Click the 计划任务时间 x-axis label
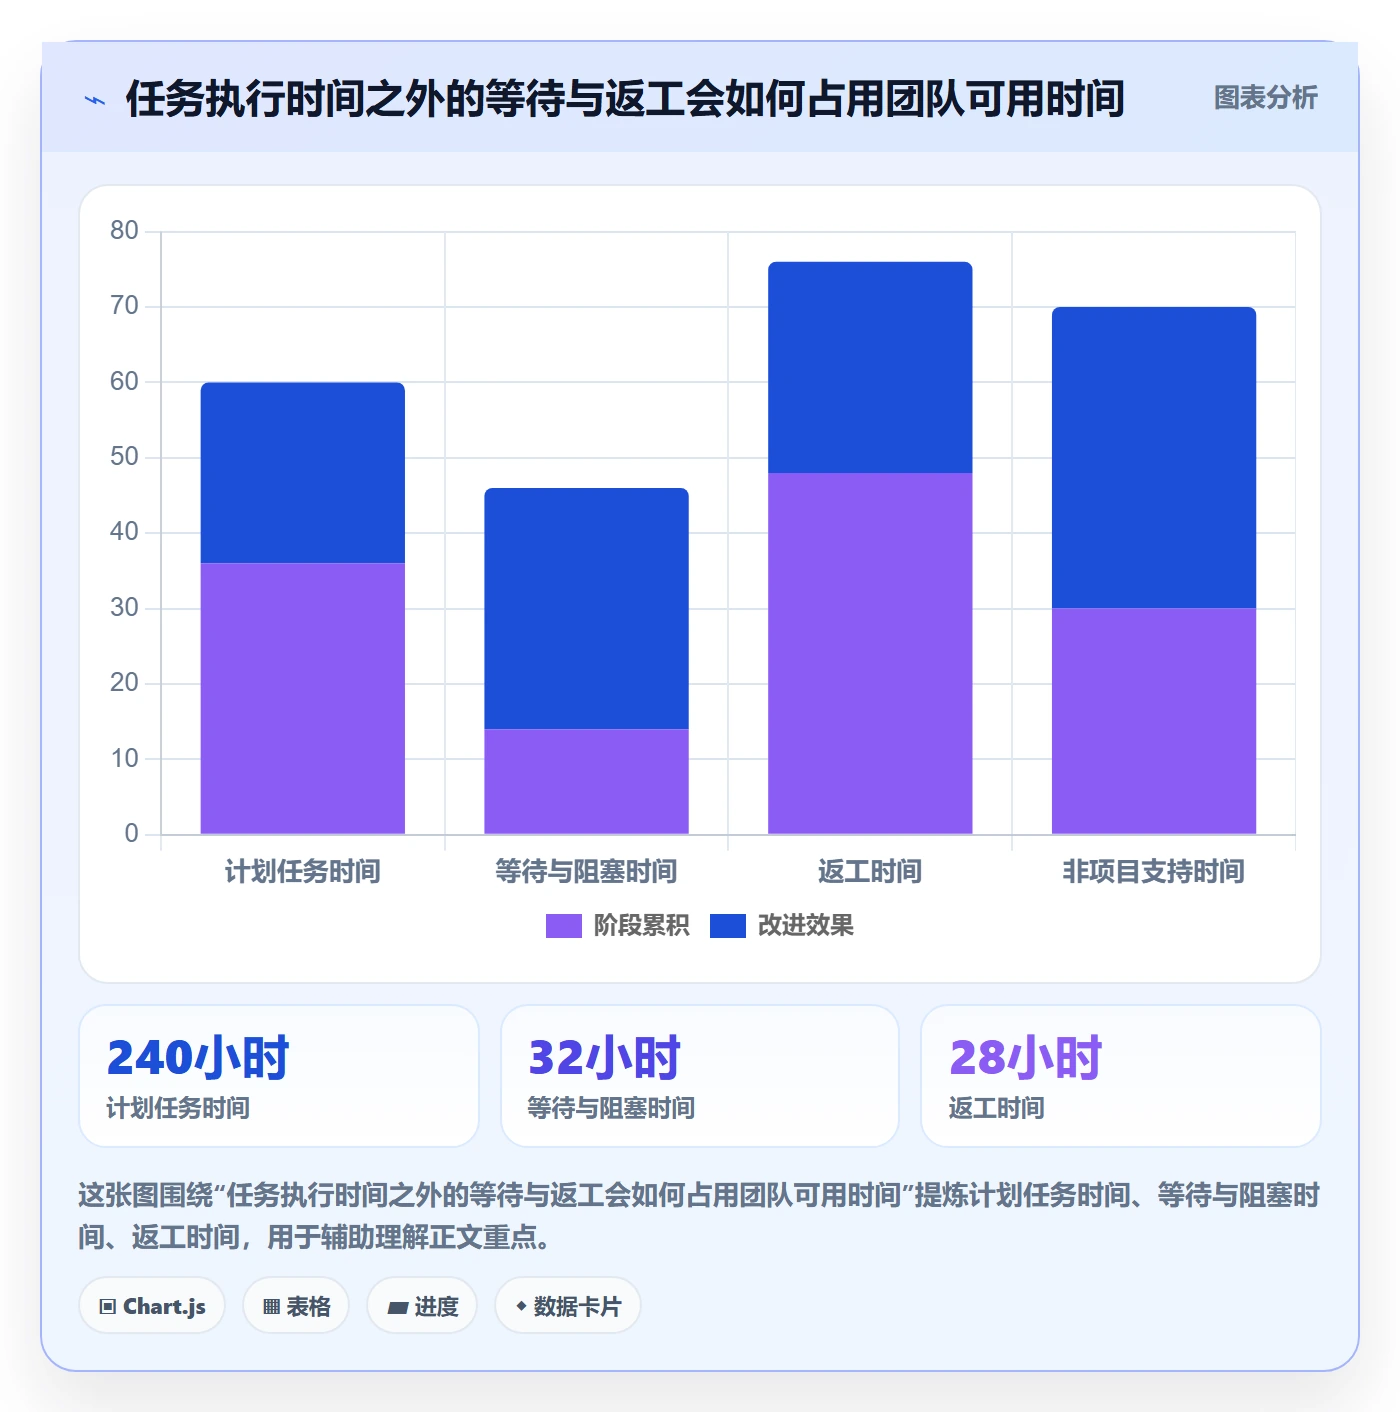This screenshot has width=1400, height=1412. 303,872
